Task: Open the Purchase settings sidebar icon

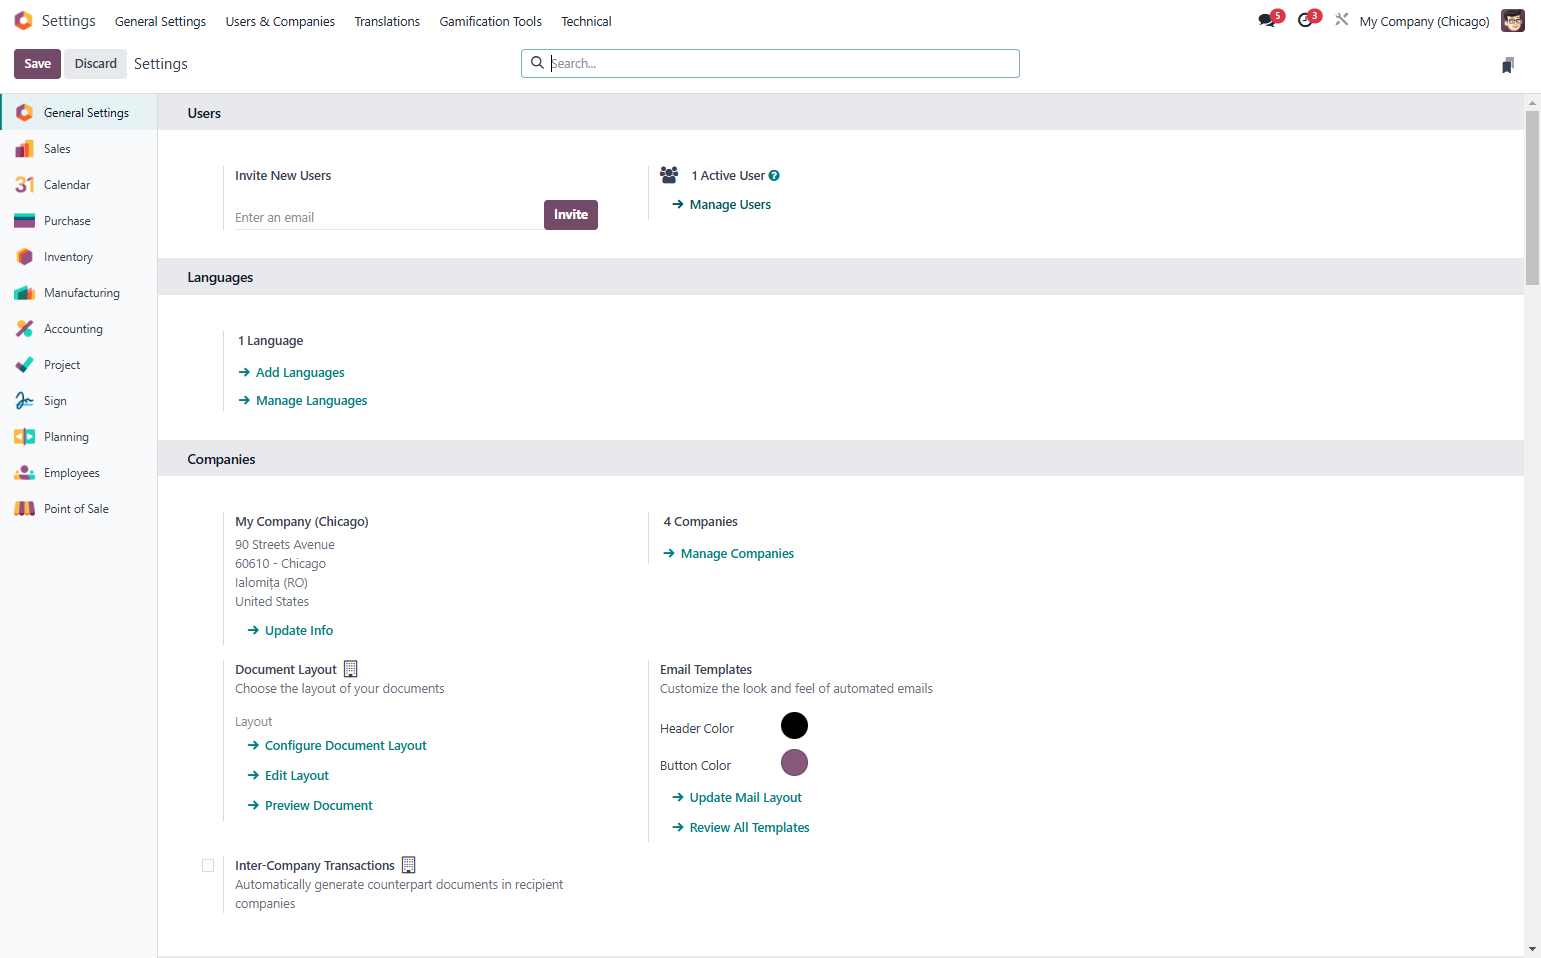Action: click(25, 220)
